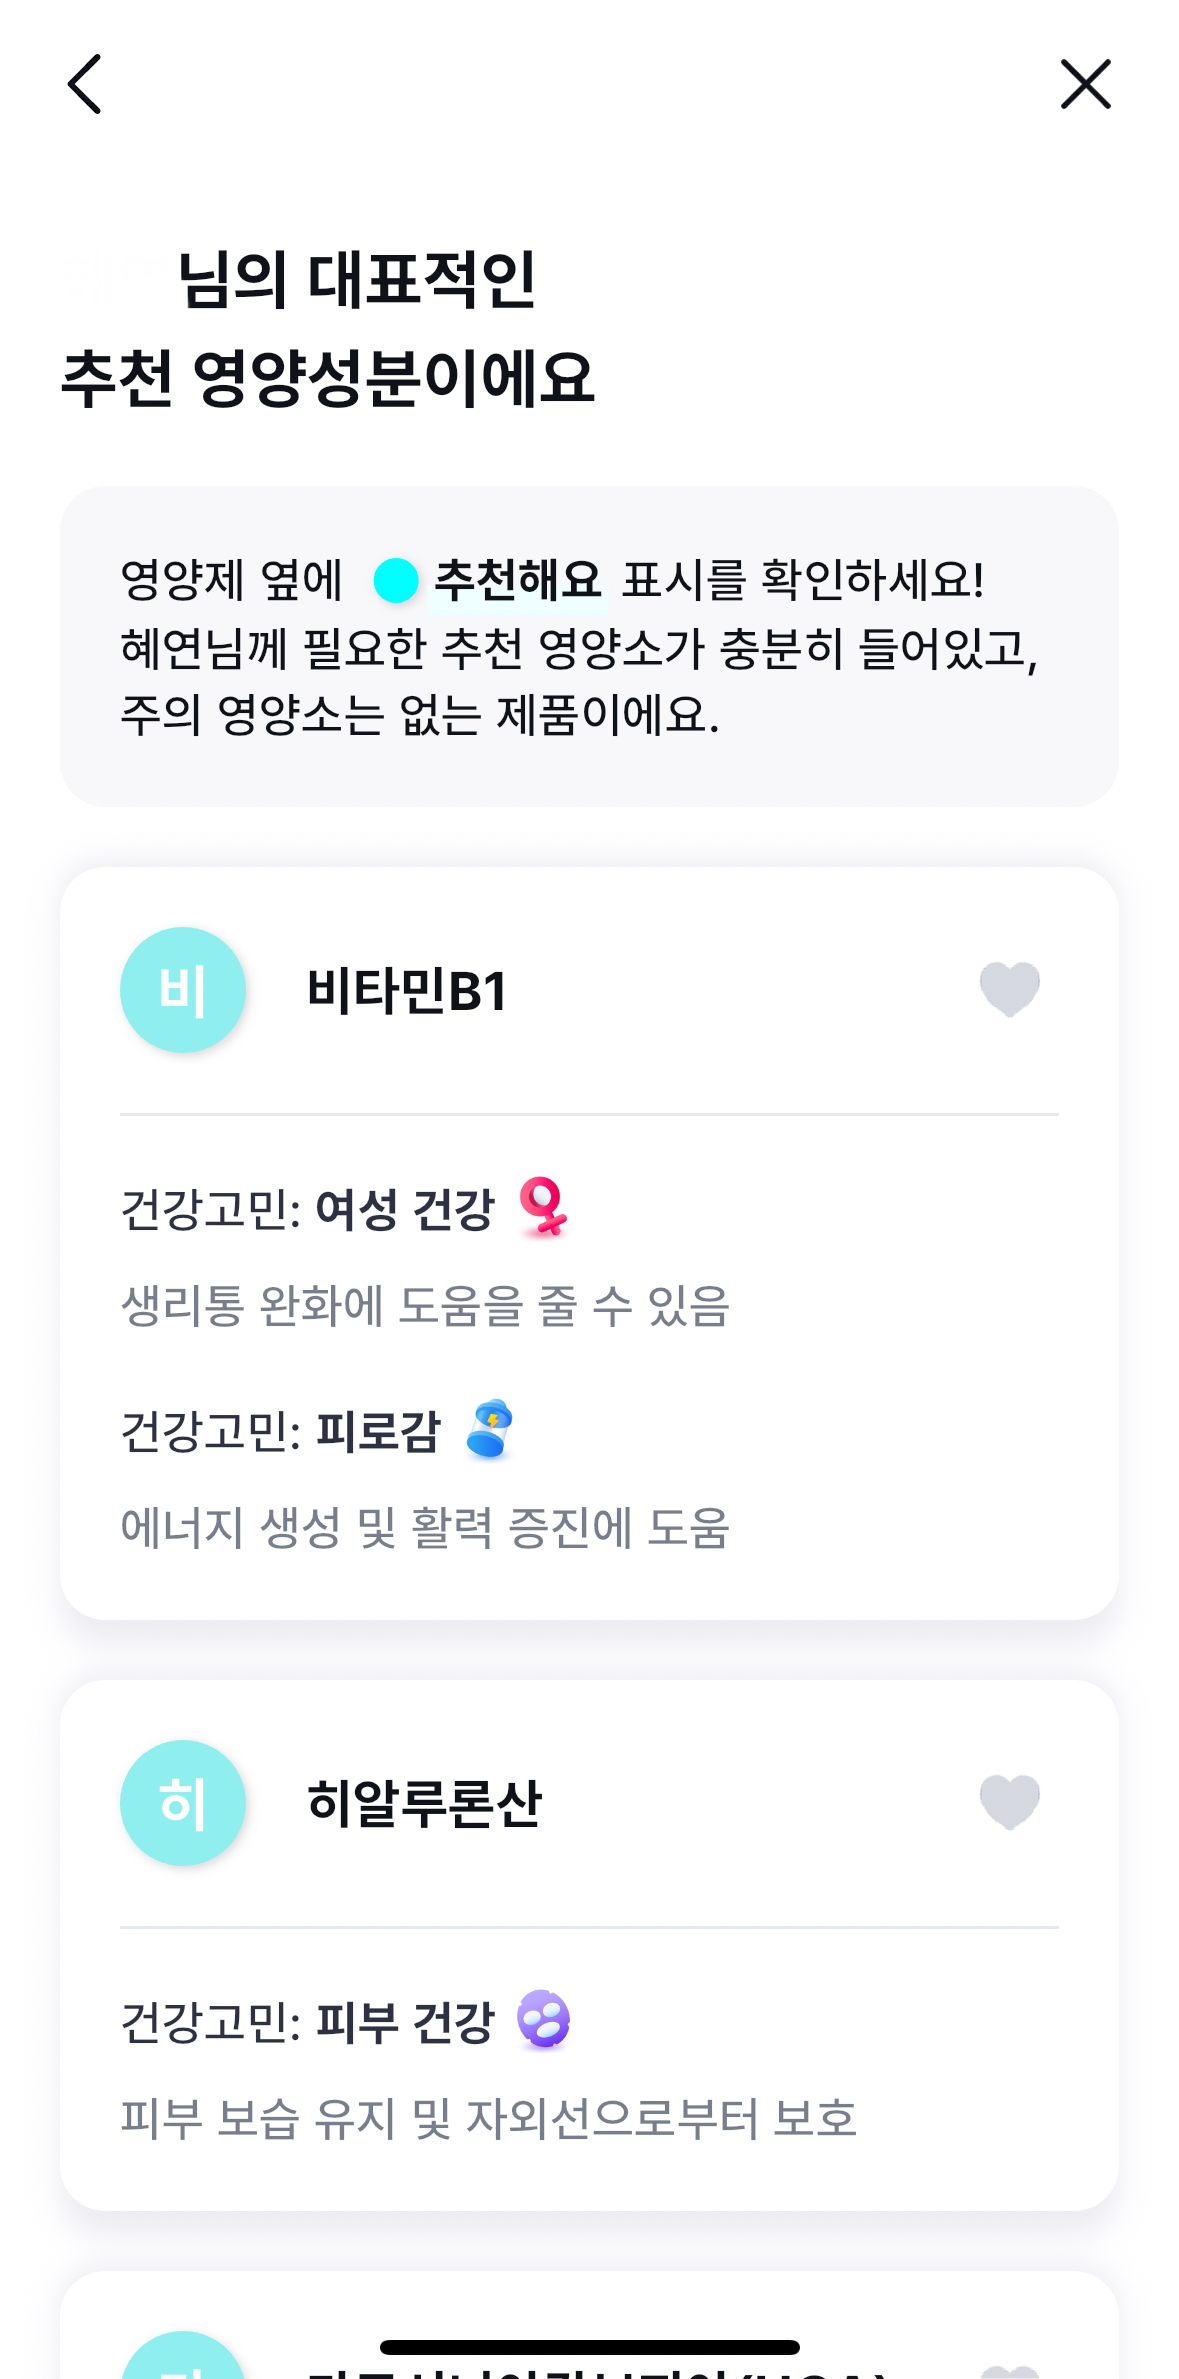Tap the 생리통 완화 description text
Image resolution: width=1179 pixels, height=2379 pixels.
coord(425,1305)
